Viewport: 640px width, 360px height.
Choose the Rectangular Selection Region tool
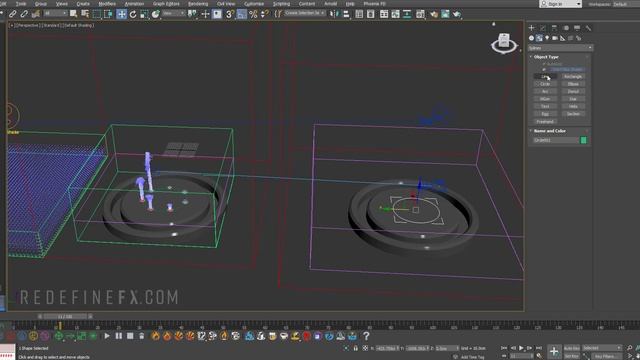pos(97,14)
